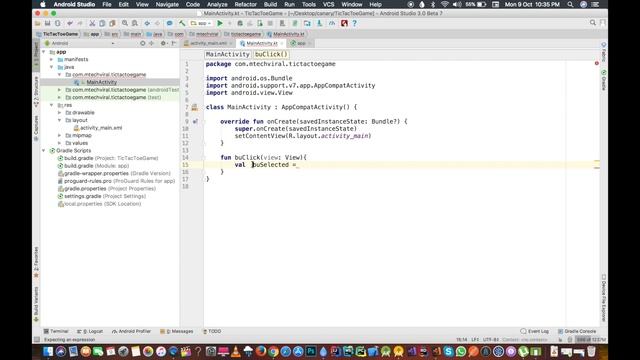
Task: Collapse the Gradle Scripts node
Action: coord(44,151)
